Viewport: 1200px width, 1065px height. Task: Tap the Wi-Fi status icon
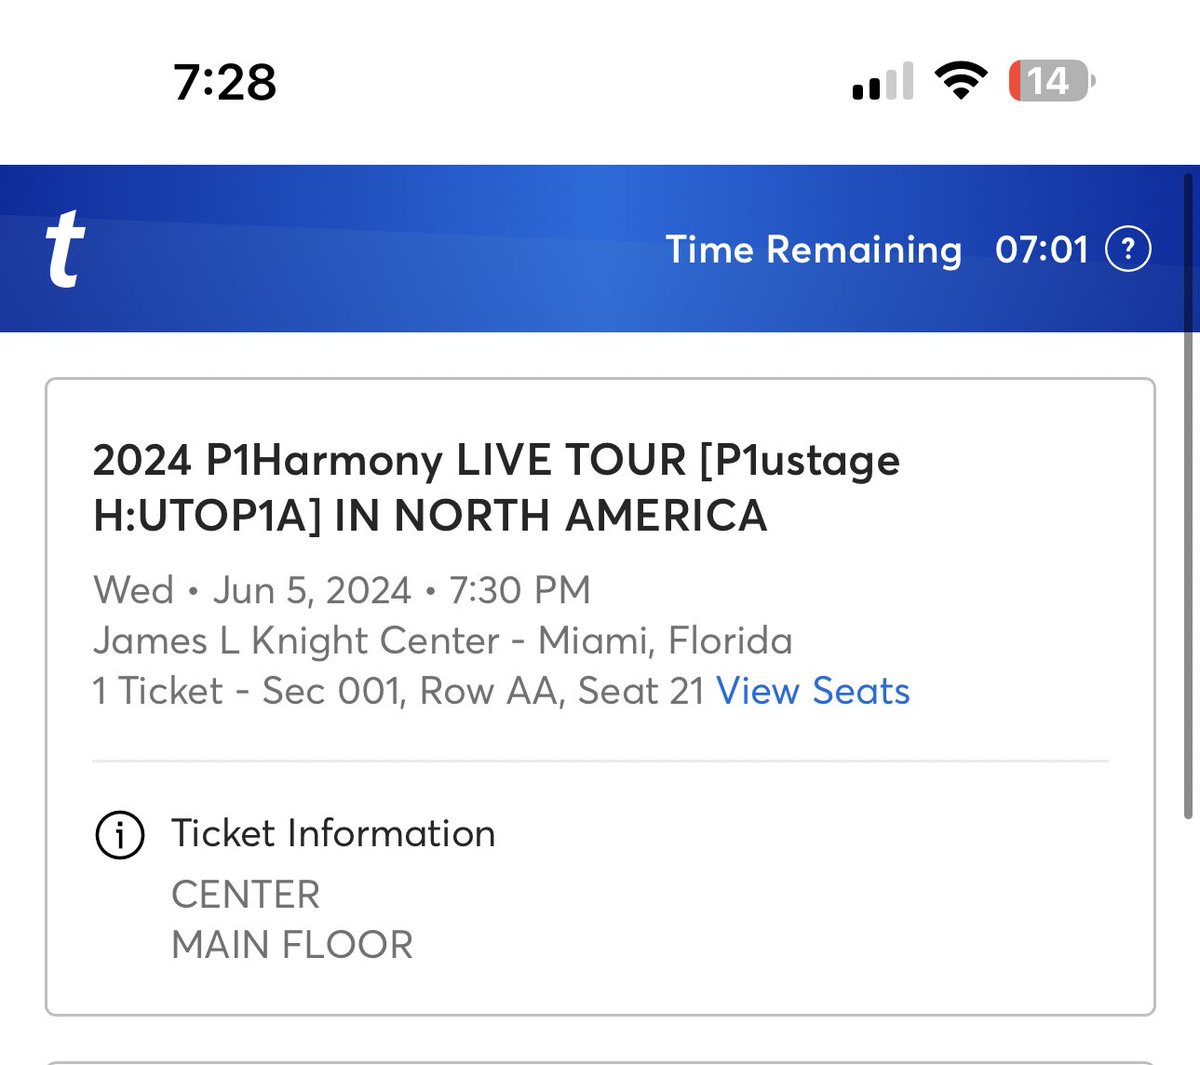[x=960, y=81]
